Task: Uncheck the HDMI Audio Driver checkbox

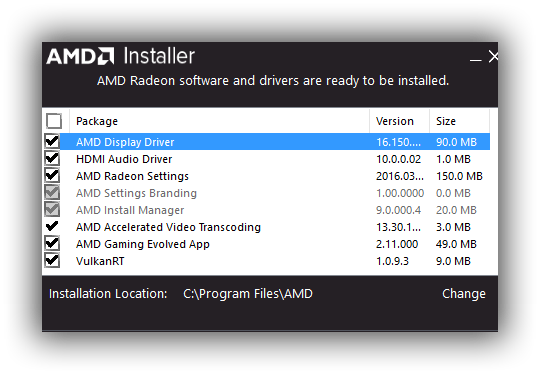Action: point(52,159)
